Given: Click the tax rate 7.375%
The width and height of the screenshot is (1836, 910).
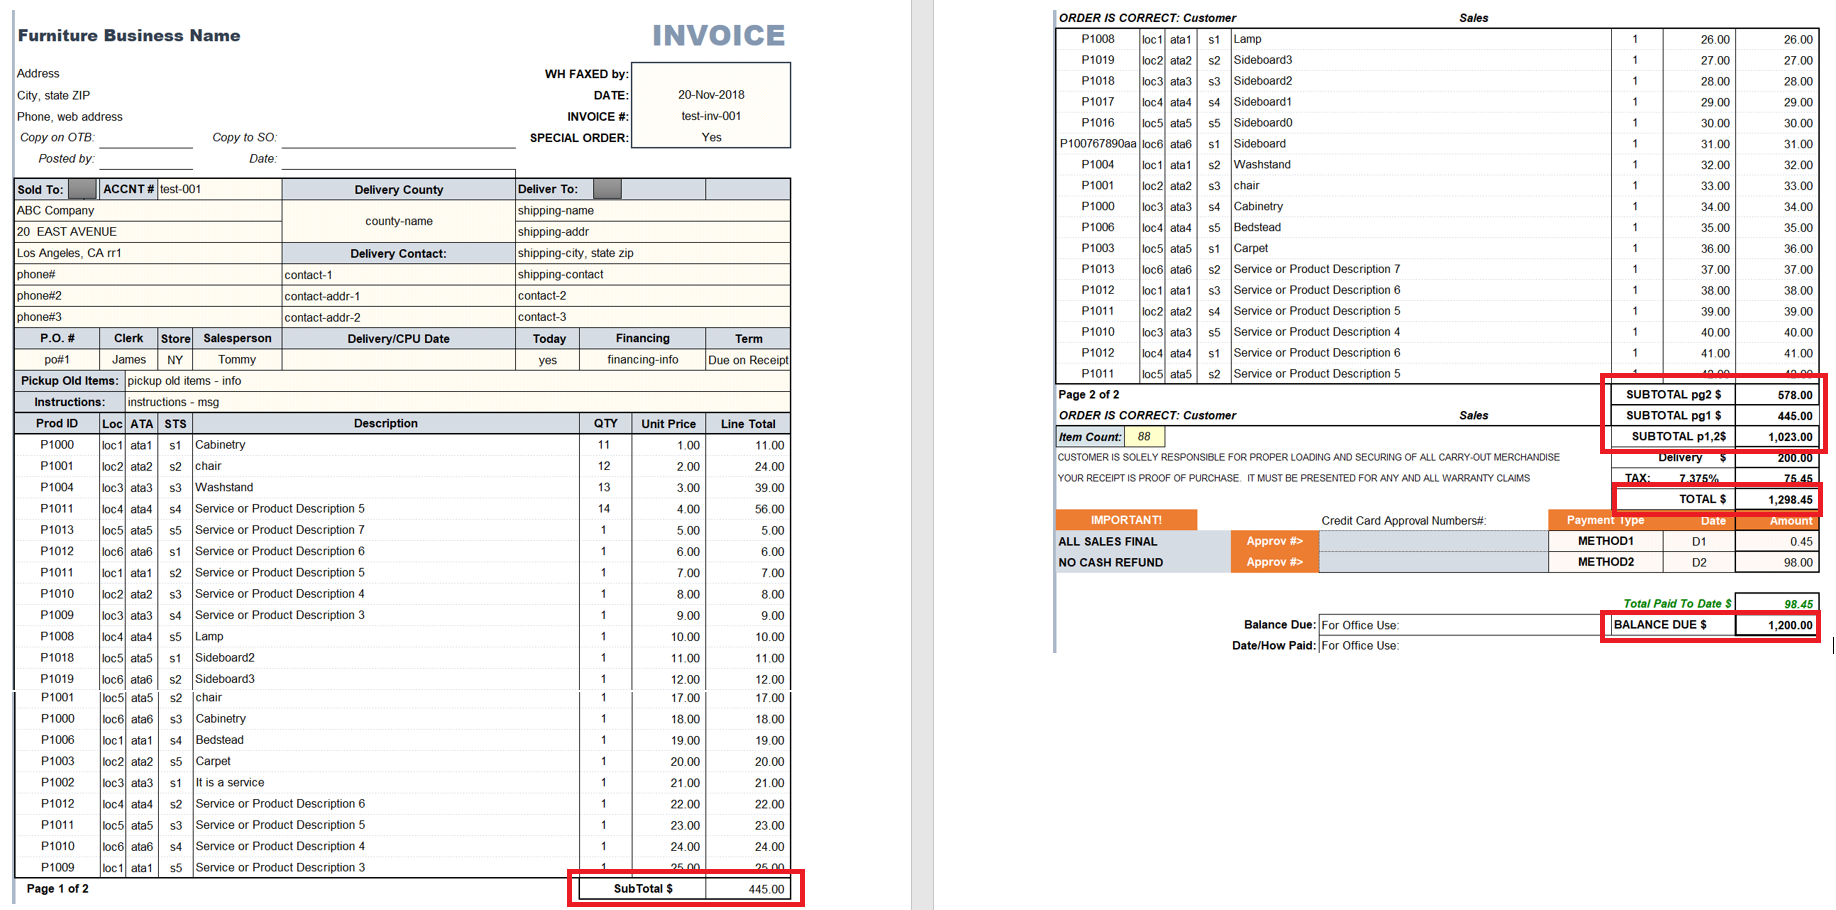Looking at the screenshot, I should point(1699,479).
